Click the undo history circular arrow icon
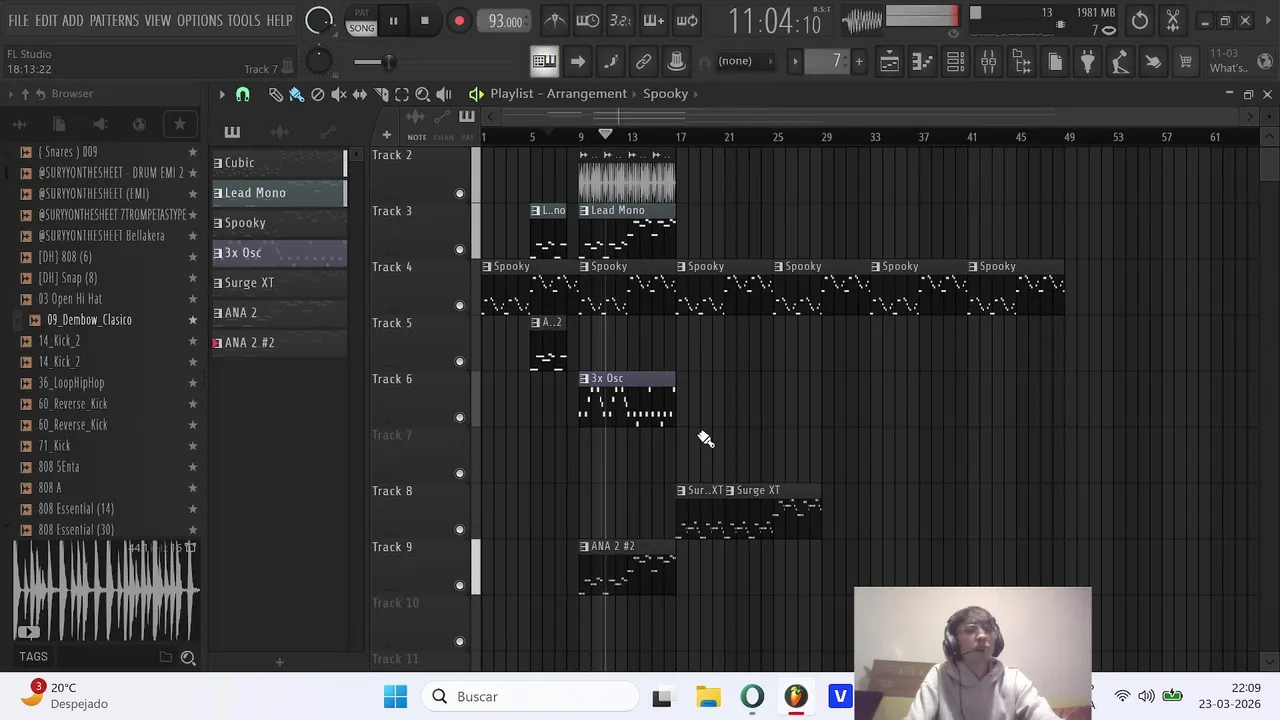The image size is (1280, 720). point(1140,20)
